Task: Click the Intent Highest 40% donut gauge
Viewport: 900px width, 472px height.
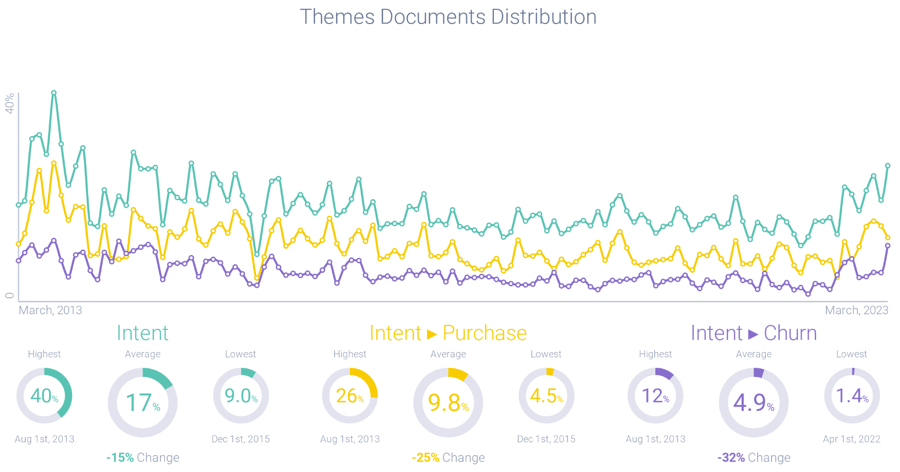Action: [x=45, y=396]
